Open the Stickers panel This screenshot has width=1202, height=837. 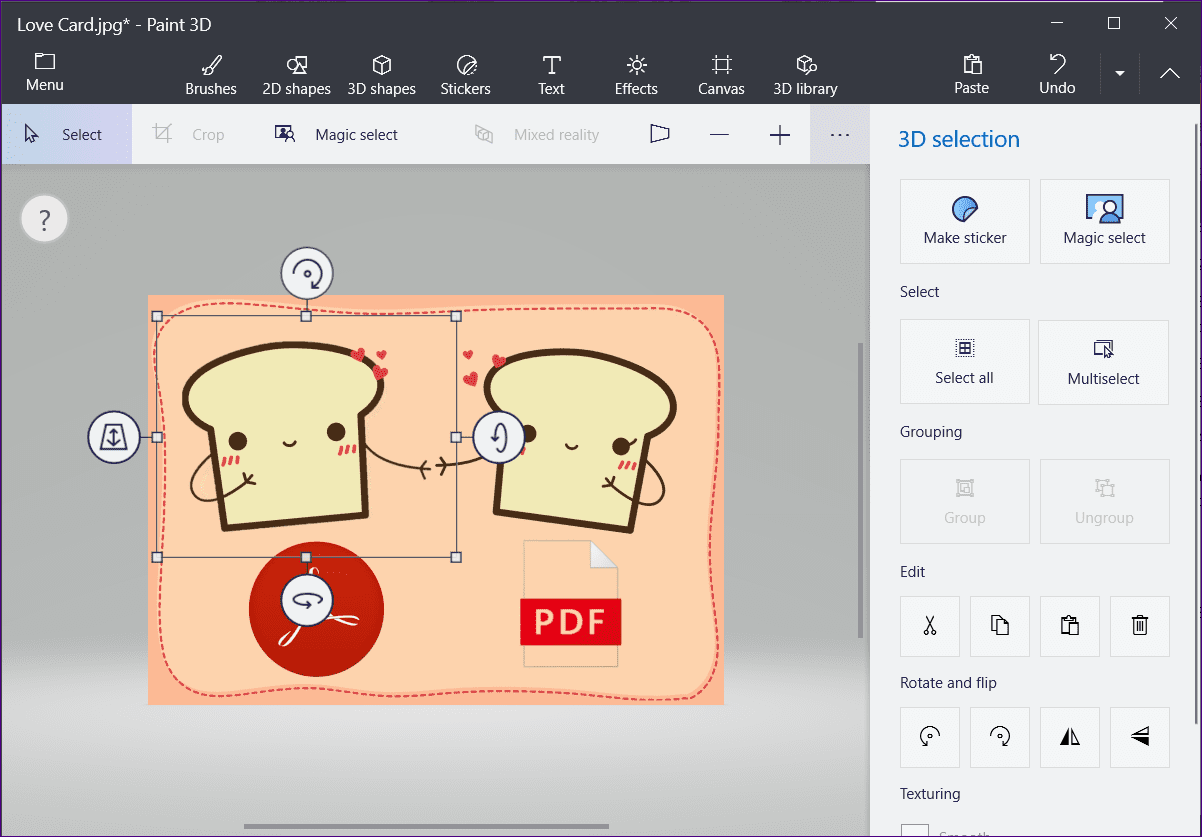(465, 76)
